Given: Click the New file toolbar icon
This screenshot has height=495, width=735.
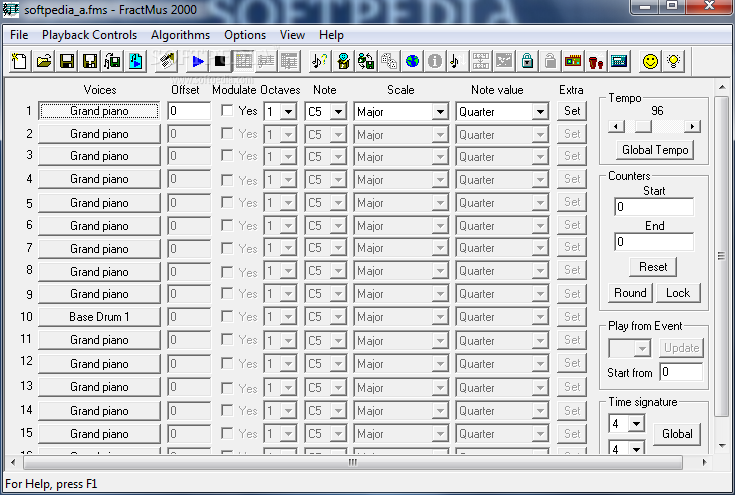Looking at the screenshot, I should coord(20,61).
